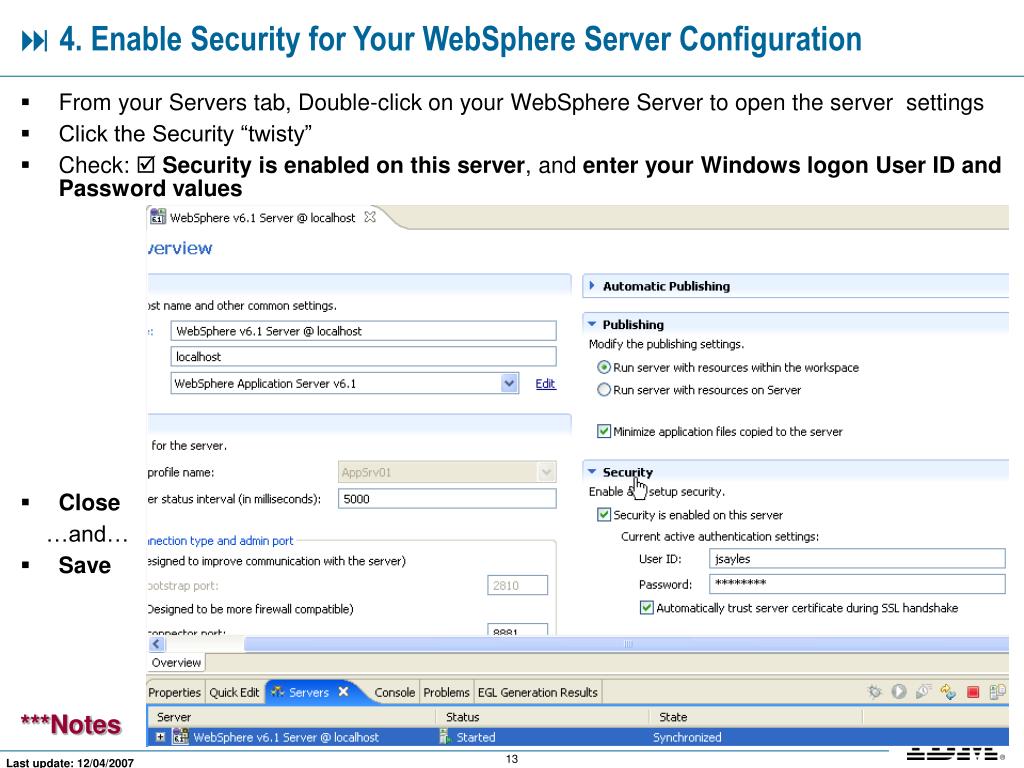
Task: Click the Status column header
Action: tap(542, 717)
